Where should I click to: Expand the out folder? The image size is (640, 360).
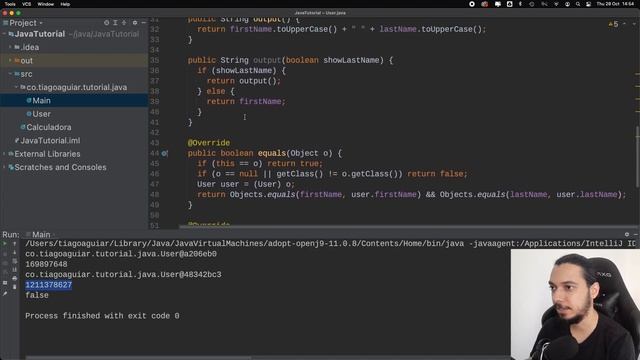click(10, 60)
